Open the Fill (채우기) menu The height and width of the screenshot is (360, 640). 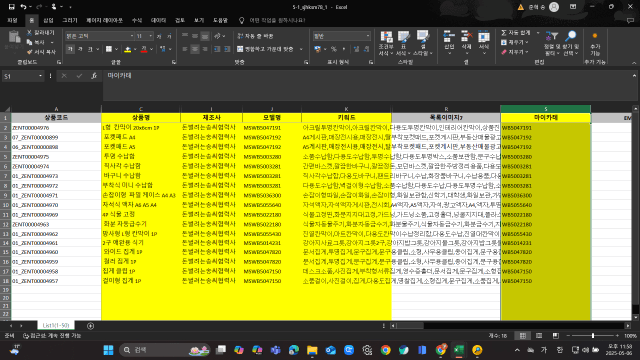click(514, 42)
